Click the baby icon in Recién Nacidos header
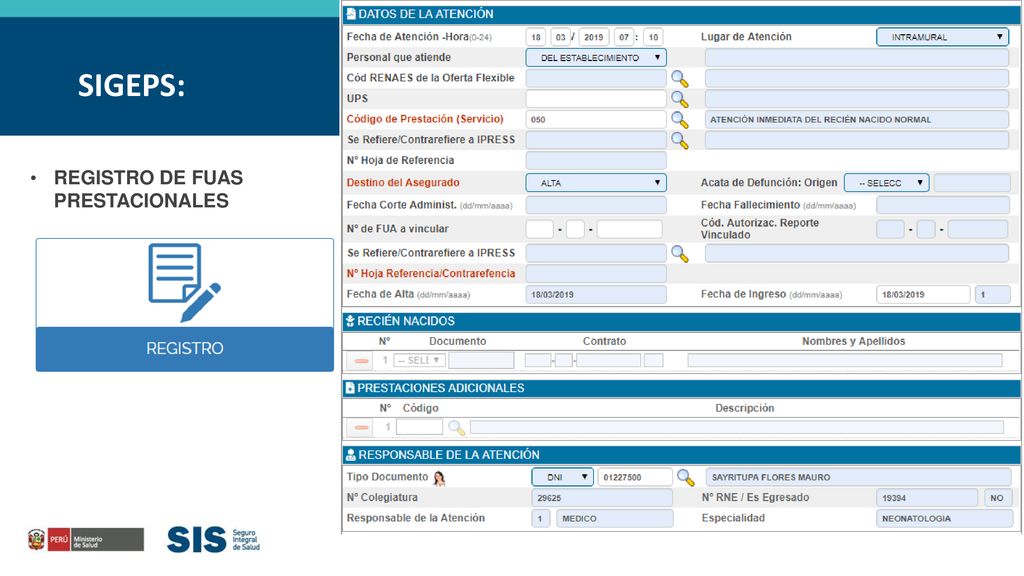Image resolution: width=1024 pixels, height=576 pixels. (x=350, y=321)
